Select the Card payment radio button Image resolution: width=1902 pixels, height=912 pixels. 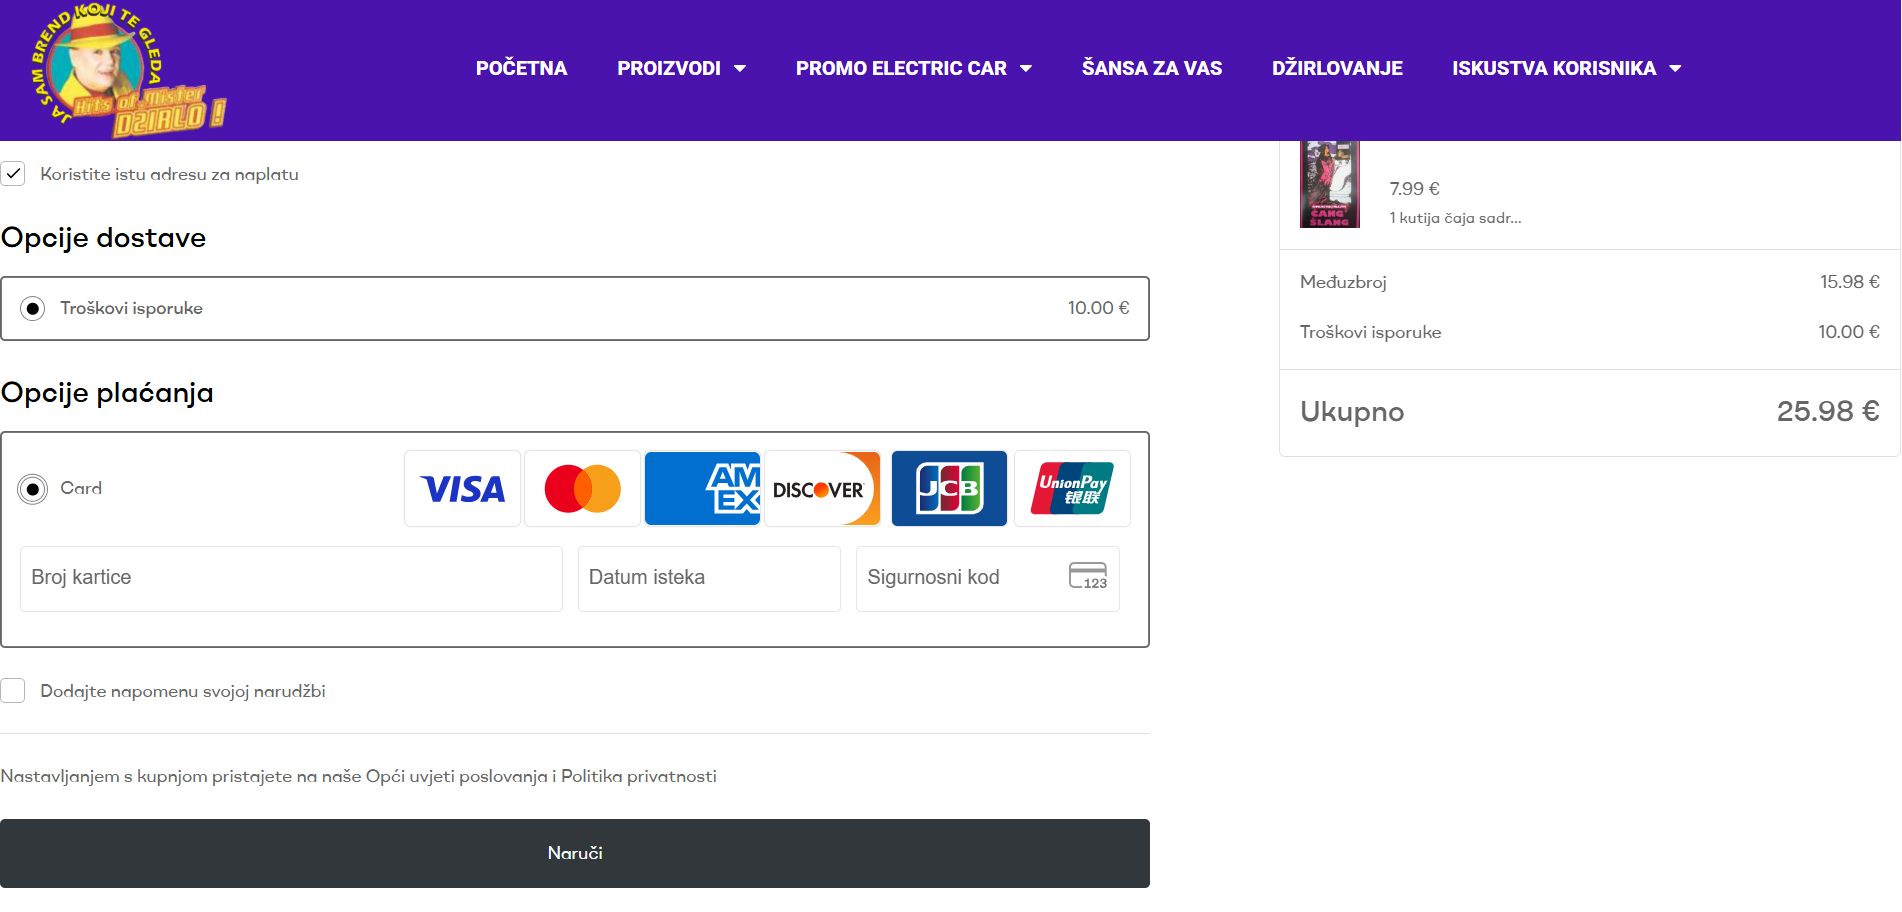(33, 489)
